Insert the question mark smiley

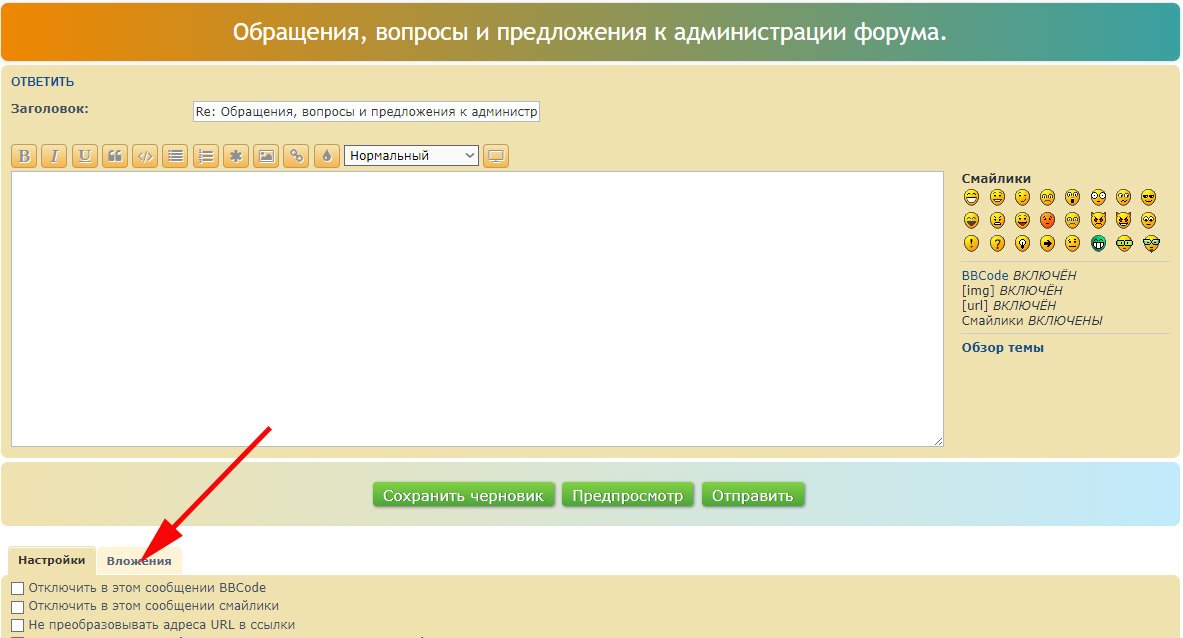997,243
